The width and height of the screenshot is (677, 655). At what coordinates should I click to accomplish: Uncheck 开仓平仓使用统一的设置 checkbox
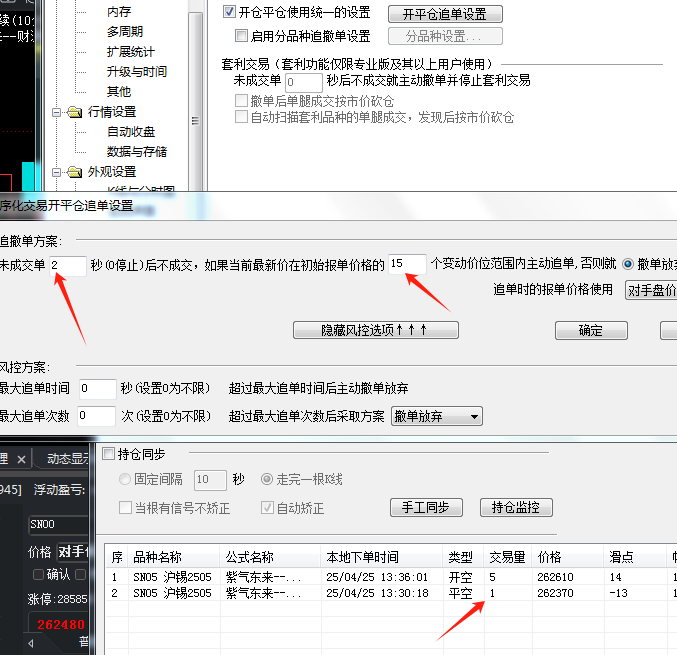229,12
